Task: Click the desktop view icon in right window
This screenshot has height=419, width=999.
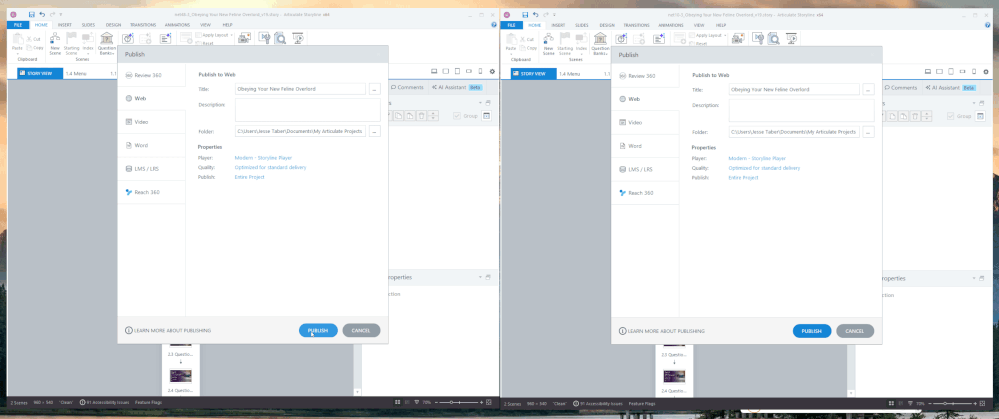Action: click(928, 71)
